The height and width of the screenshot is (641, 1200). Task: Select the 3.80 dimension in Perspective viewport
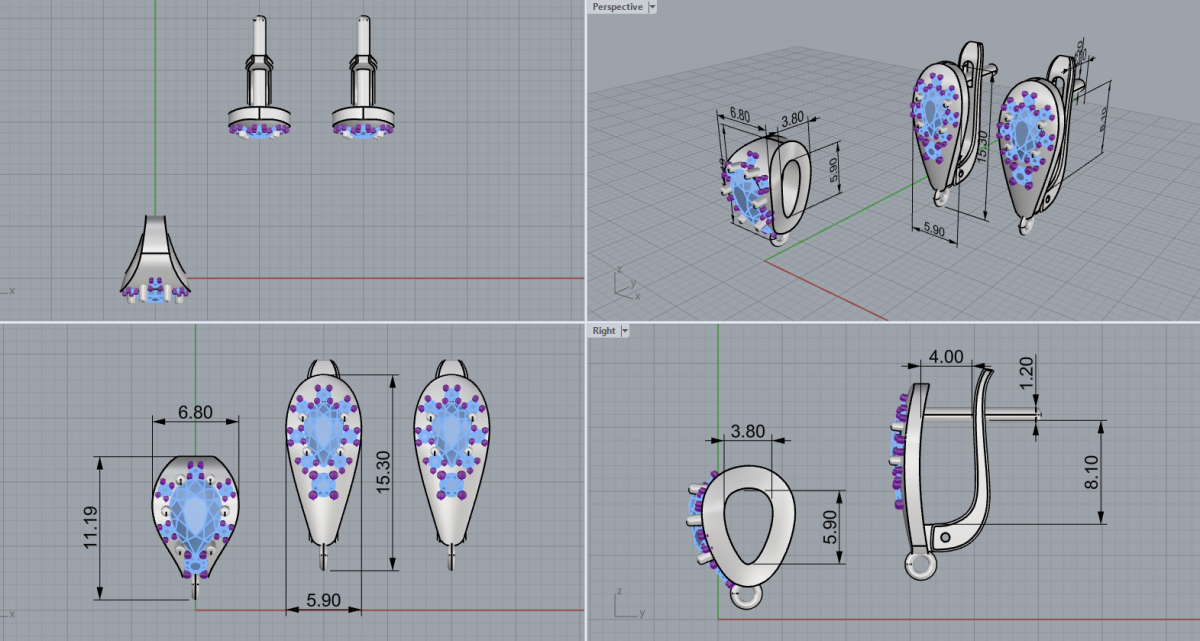[792, 118]
